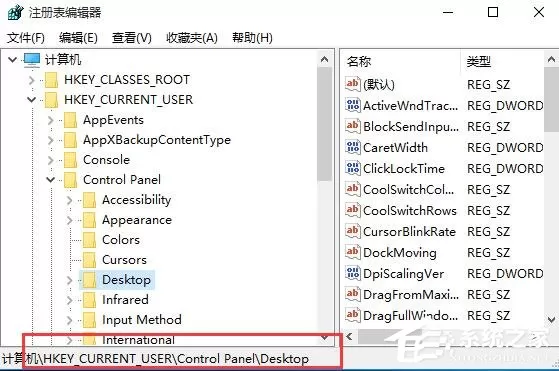Screen dimensions: 559x371
Task: Click the ActiveWndTrac... value icon
Action: (x=353, y=105)
